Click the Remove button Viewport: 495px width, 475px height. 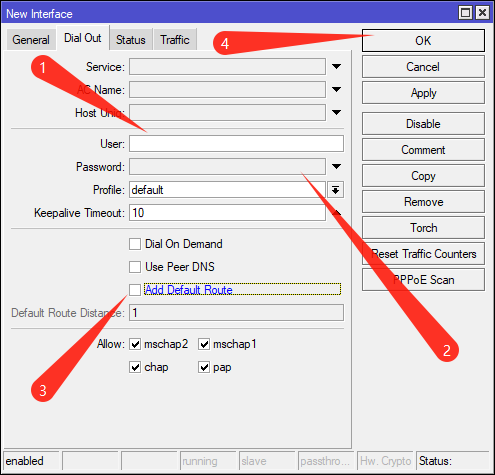pyautogui.click(x=423, y=202)
